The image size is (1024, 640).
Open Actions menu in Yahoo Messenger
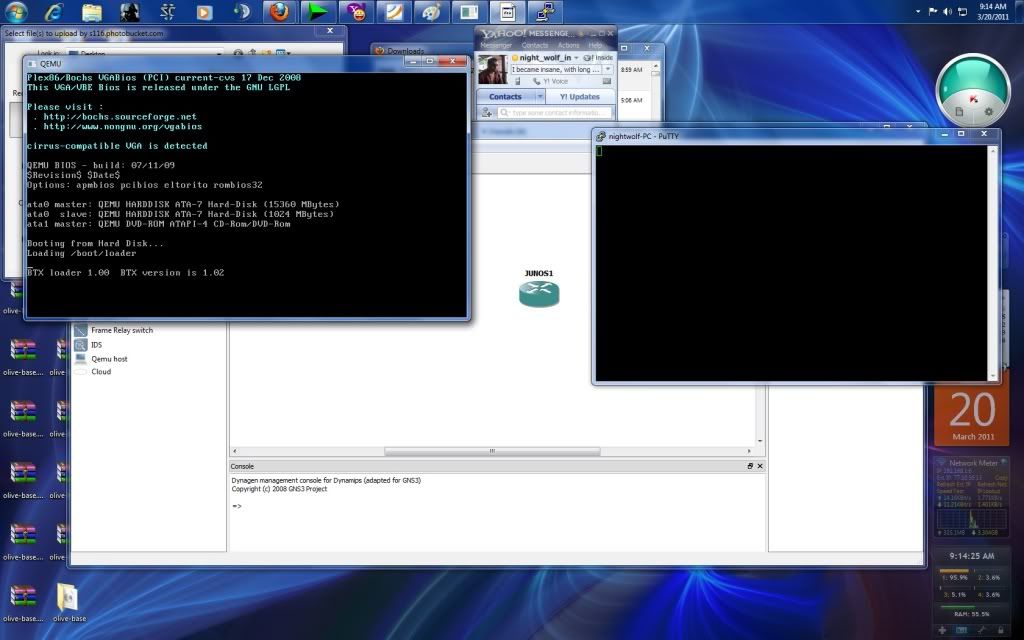click(x=568, y=45)
